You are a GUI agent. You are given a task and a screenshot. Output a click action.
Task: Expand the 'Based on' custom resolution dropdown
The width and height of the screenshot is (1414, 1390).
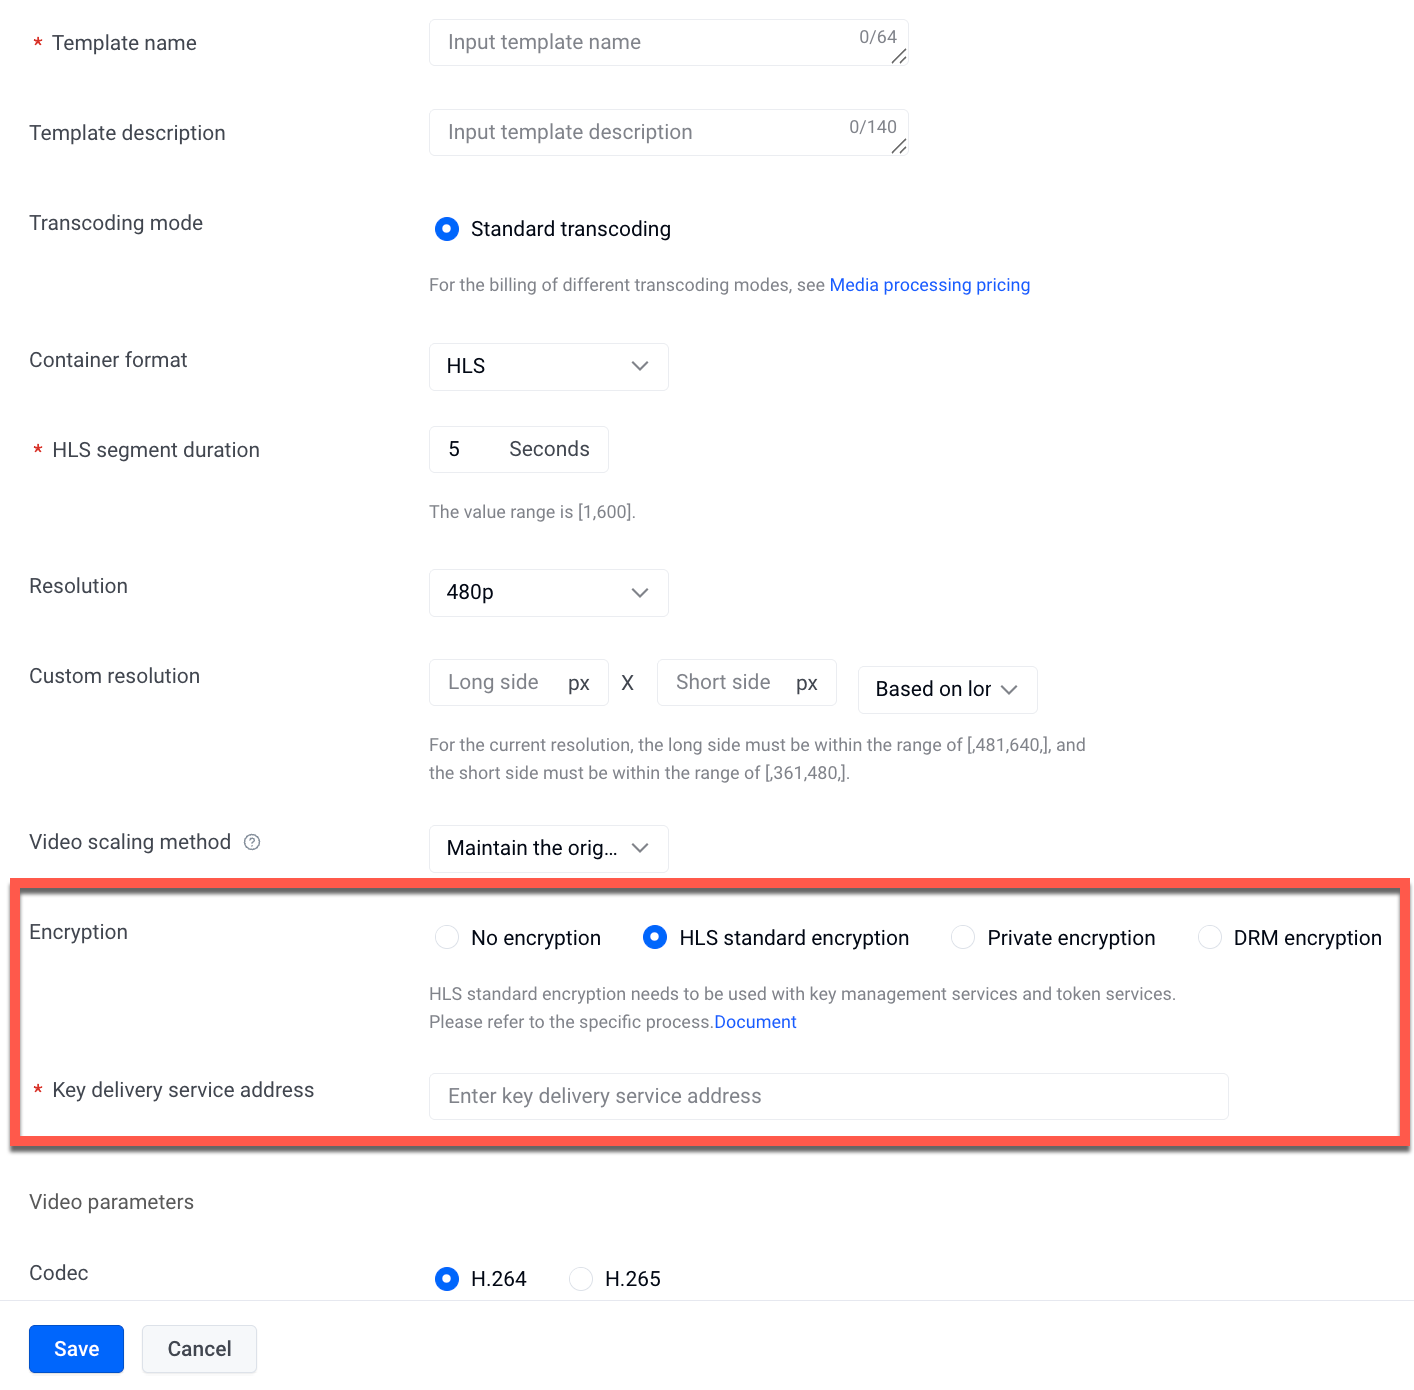pyautogui.click(x=948, y=690)
